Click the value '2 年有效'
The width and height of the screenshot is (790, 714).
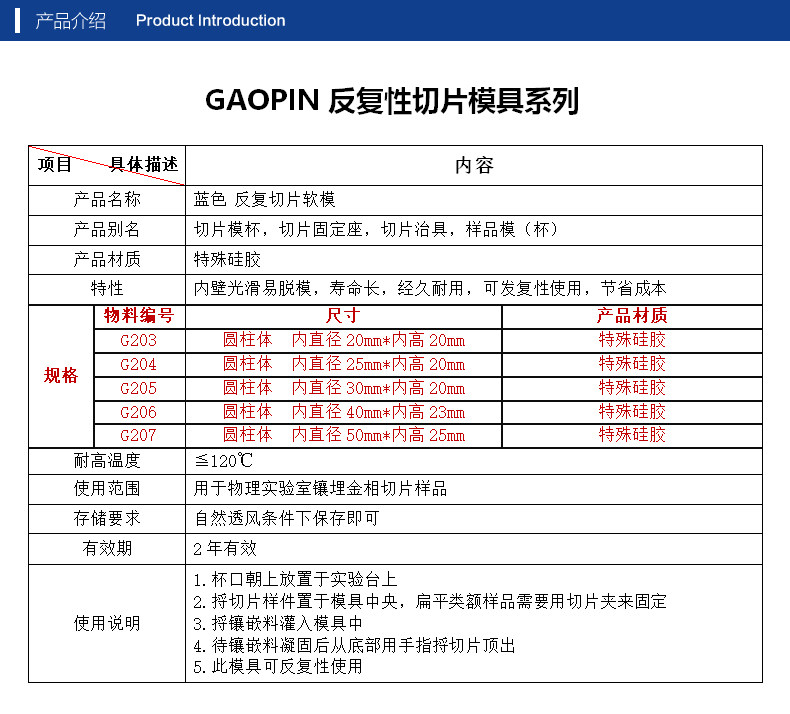tap(225, 548)
